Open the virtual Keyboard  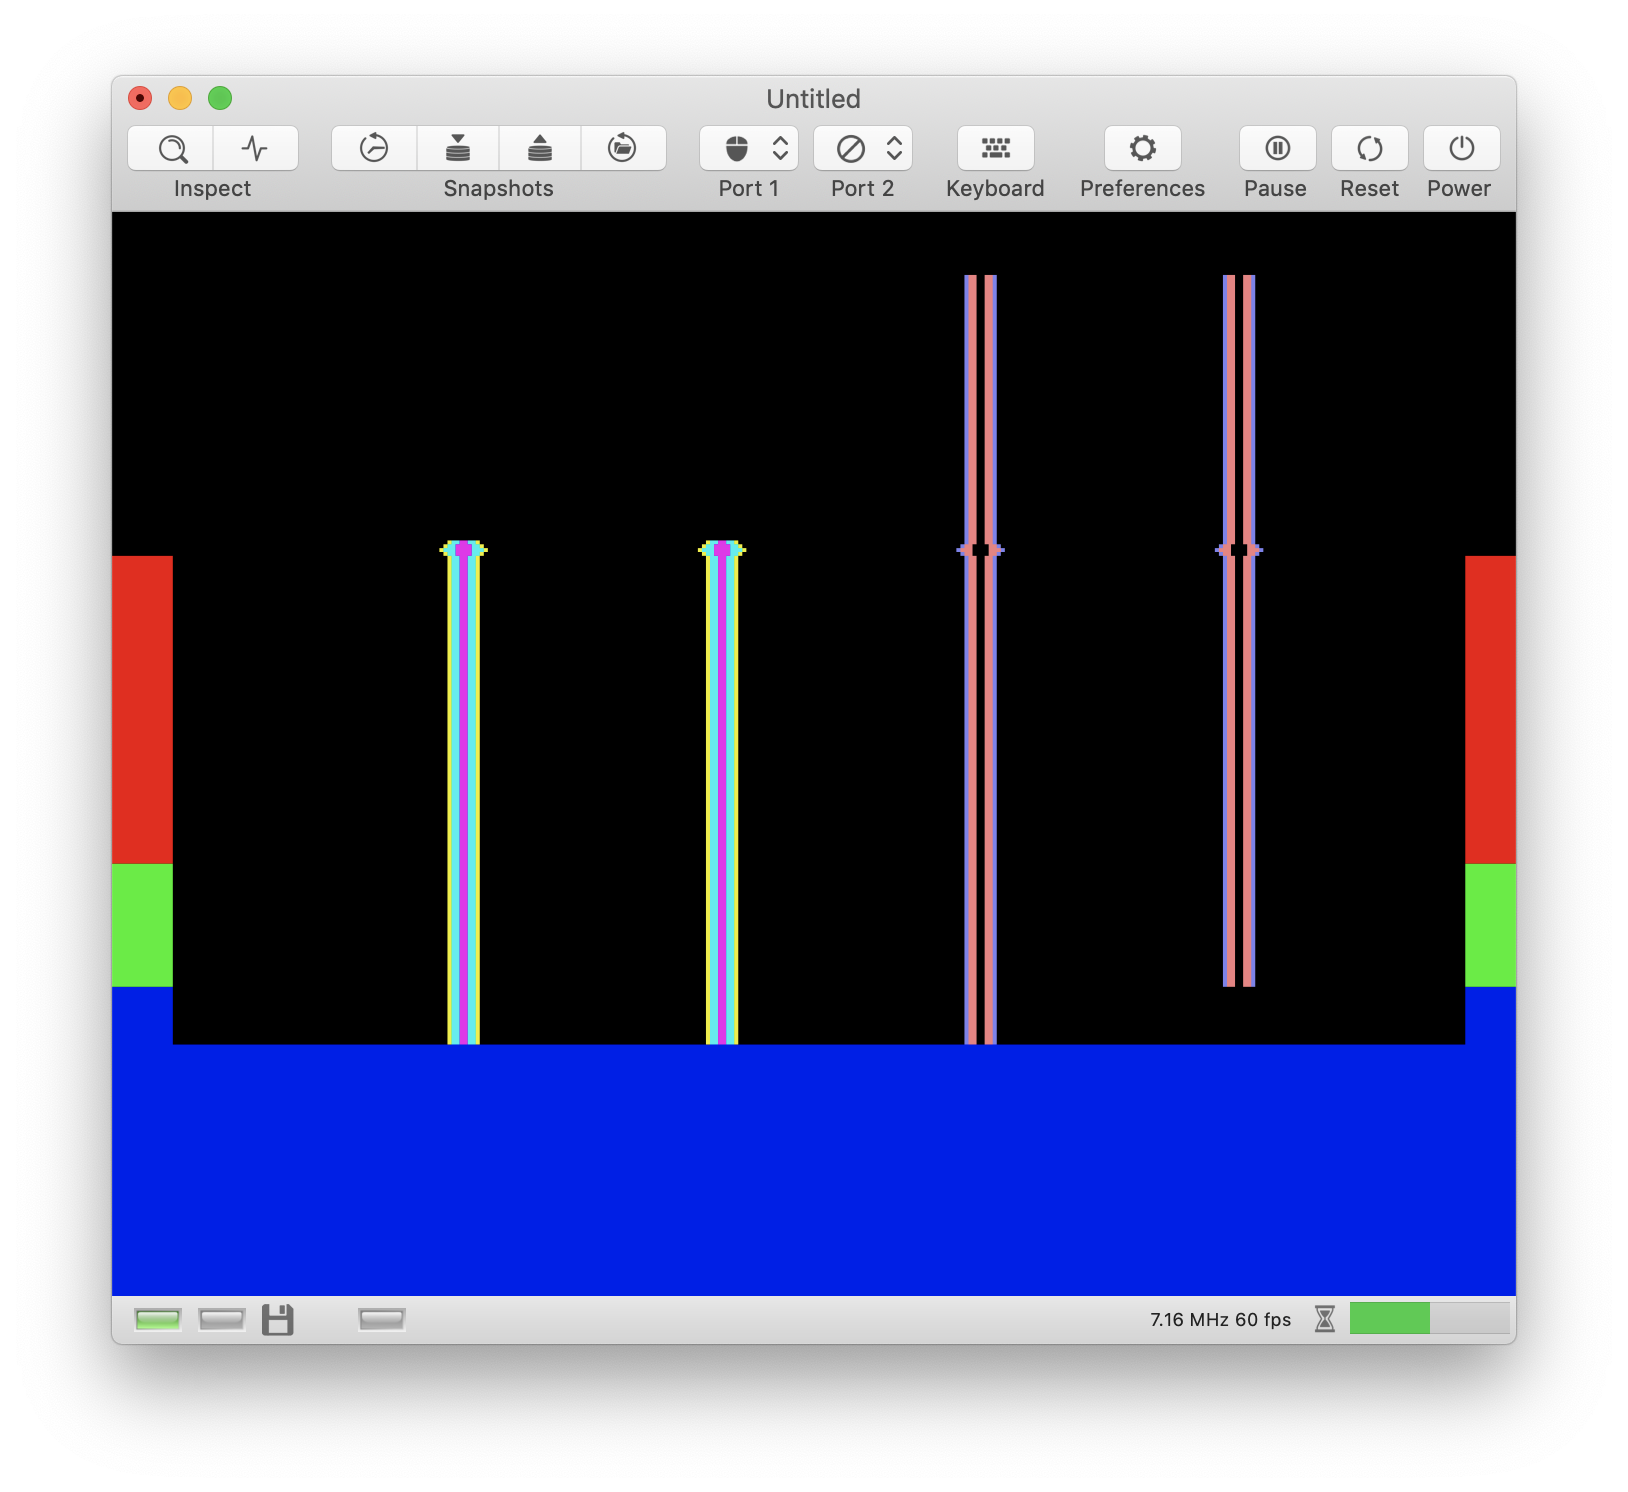tap(996, 149)
